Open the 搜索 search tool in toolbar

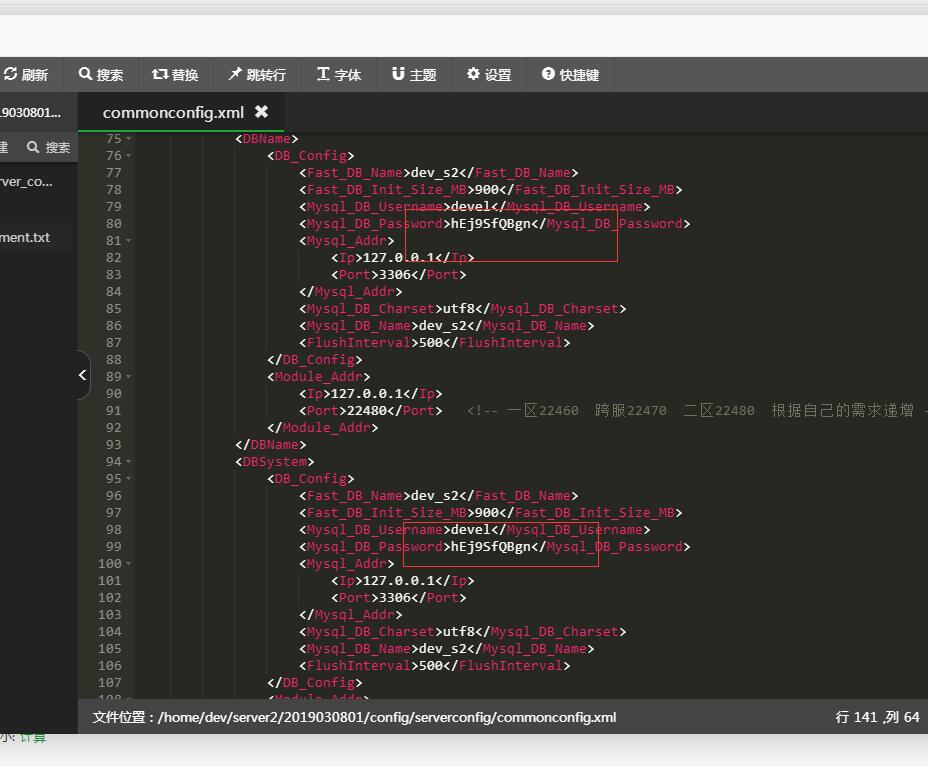101,75
